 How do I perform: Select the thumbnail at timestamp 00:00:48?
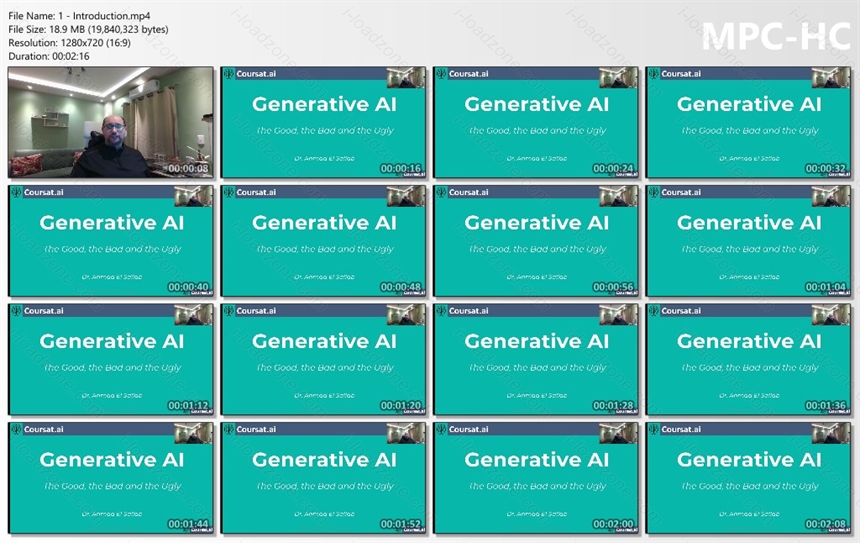pyautogui.click(x=323, y=241)
